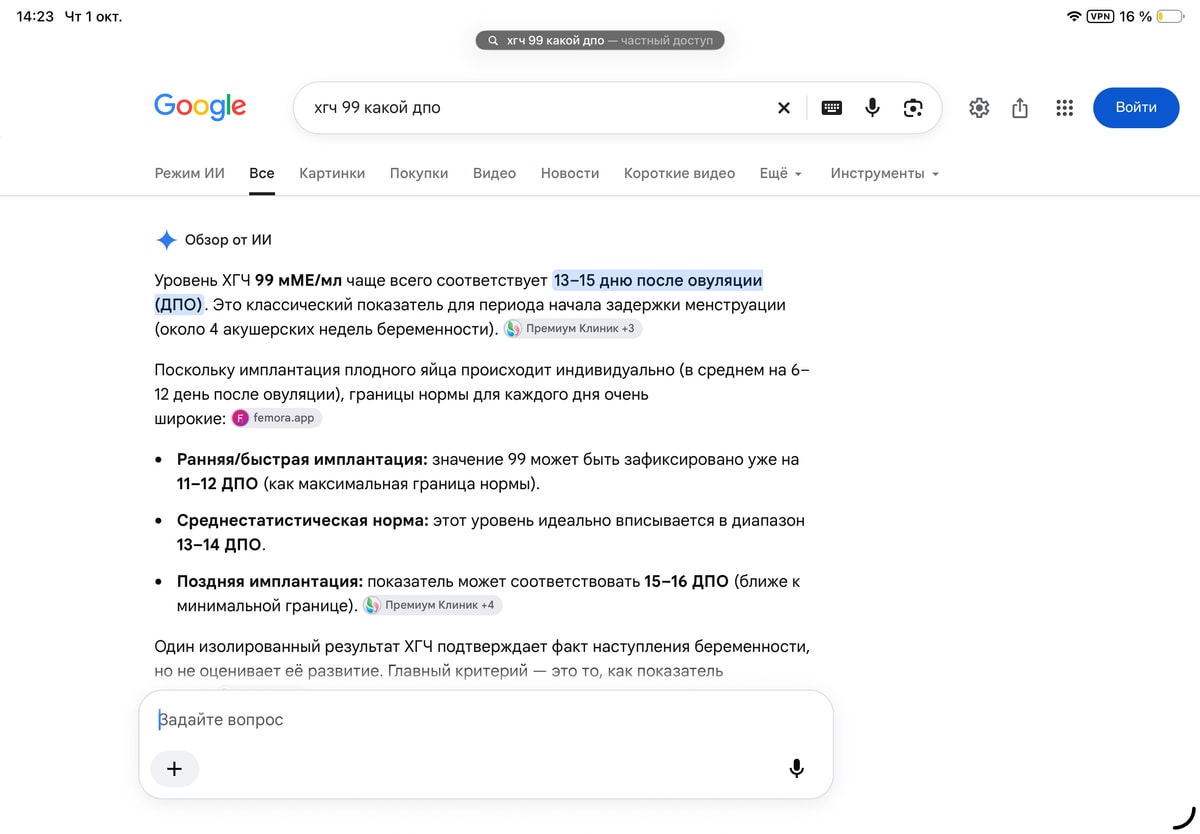This screenshot has width=1200, height=834.
Task: Click the 99 мМЕ/мл bold text
Action: tap(298, 280)
